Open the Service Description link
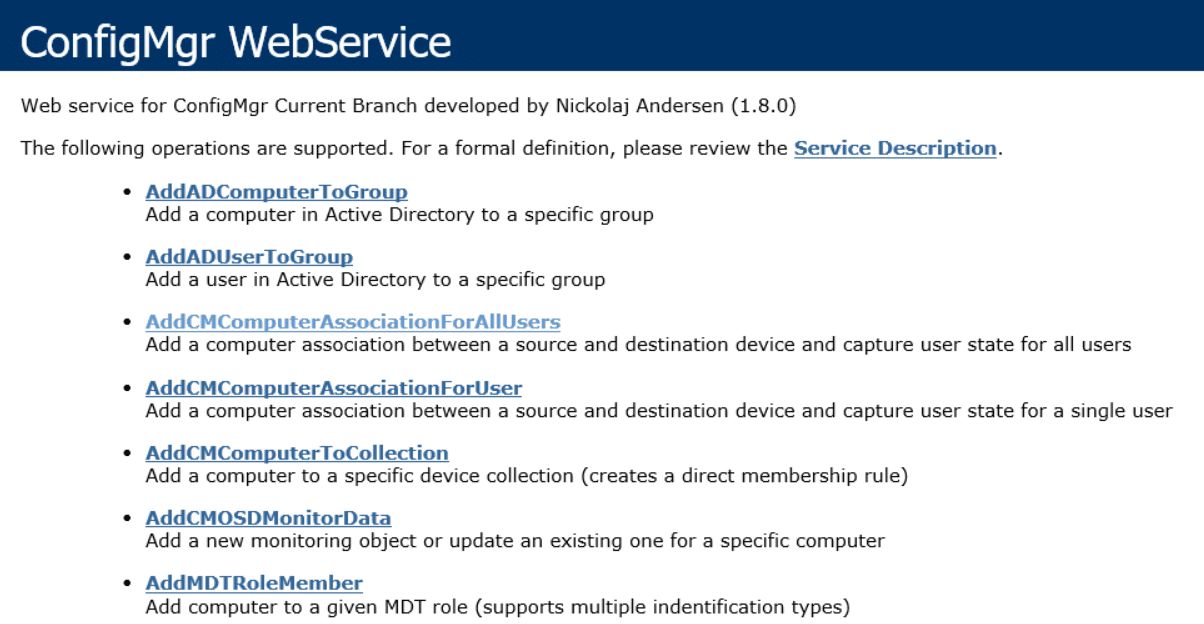This screenshot has width=1204, height=624. pos(895,148)
